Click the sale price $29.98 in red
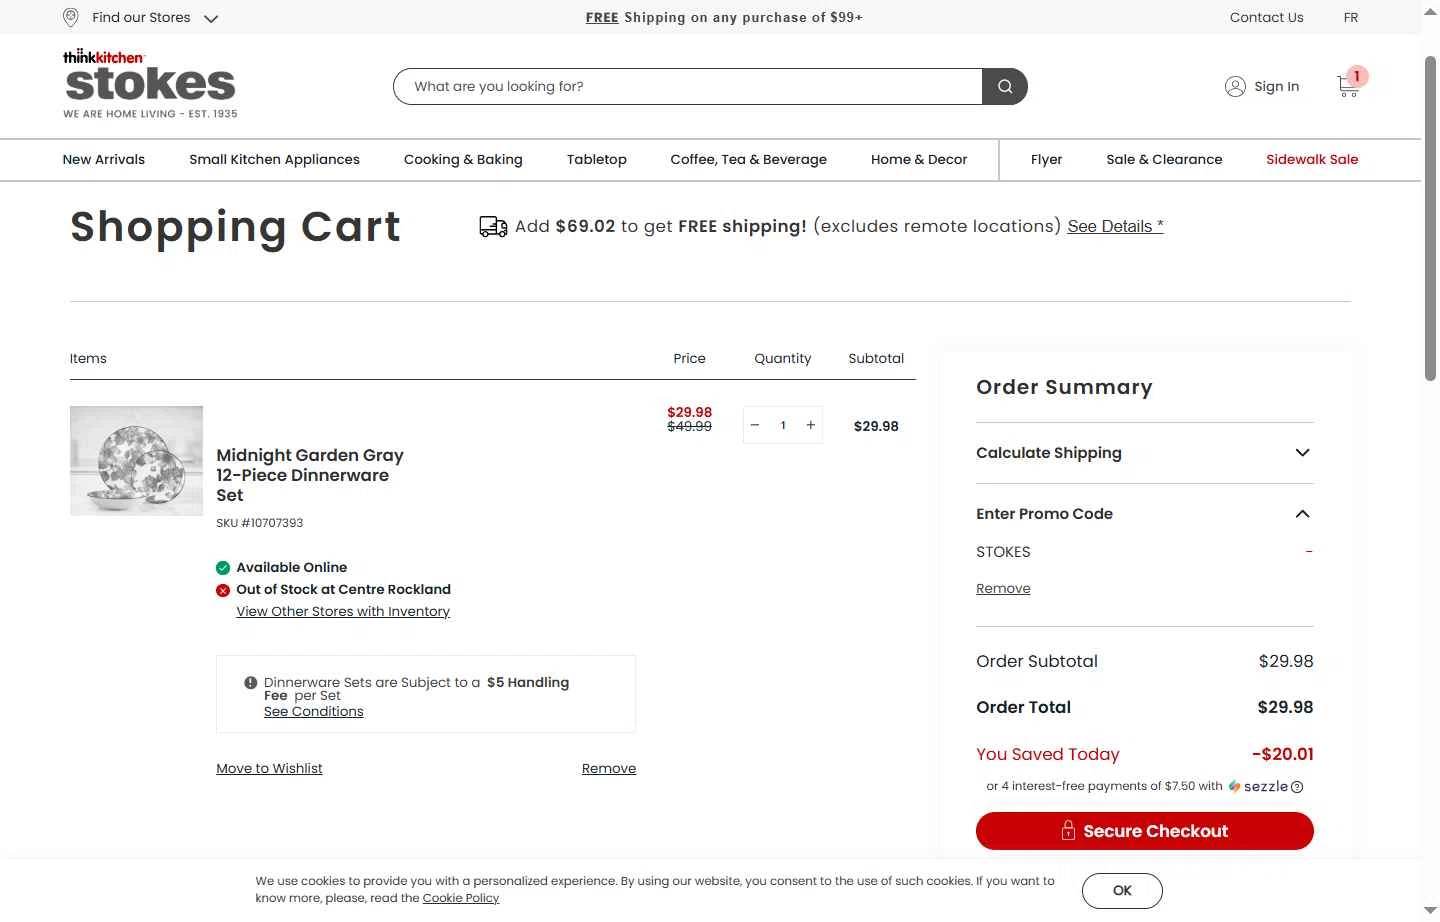 coord(690,412)
